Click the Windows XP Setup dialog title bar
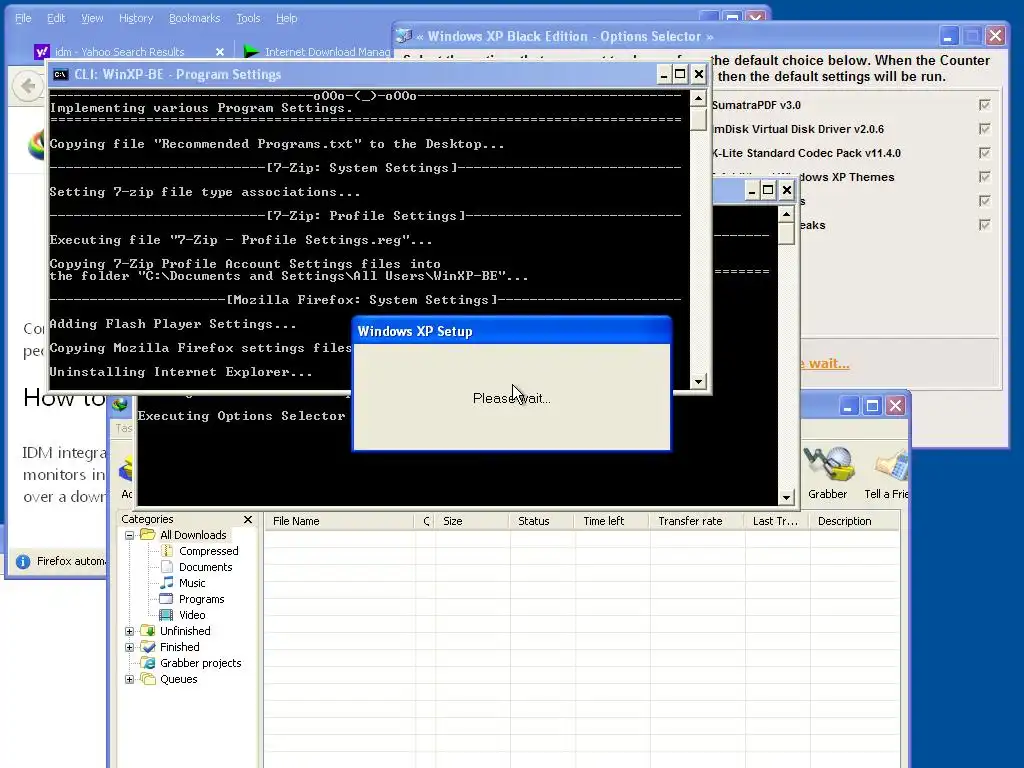Viewport: 1024px width, 768px height. pos(511,331)
